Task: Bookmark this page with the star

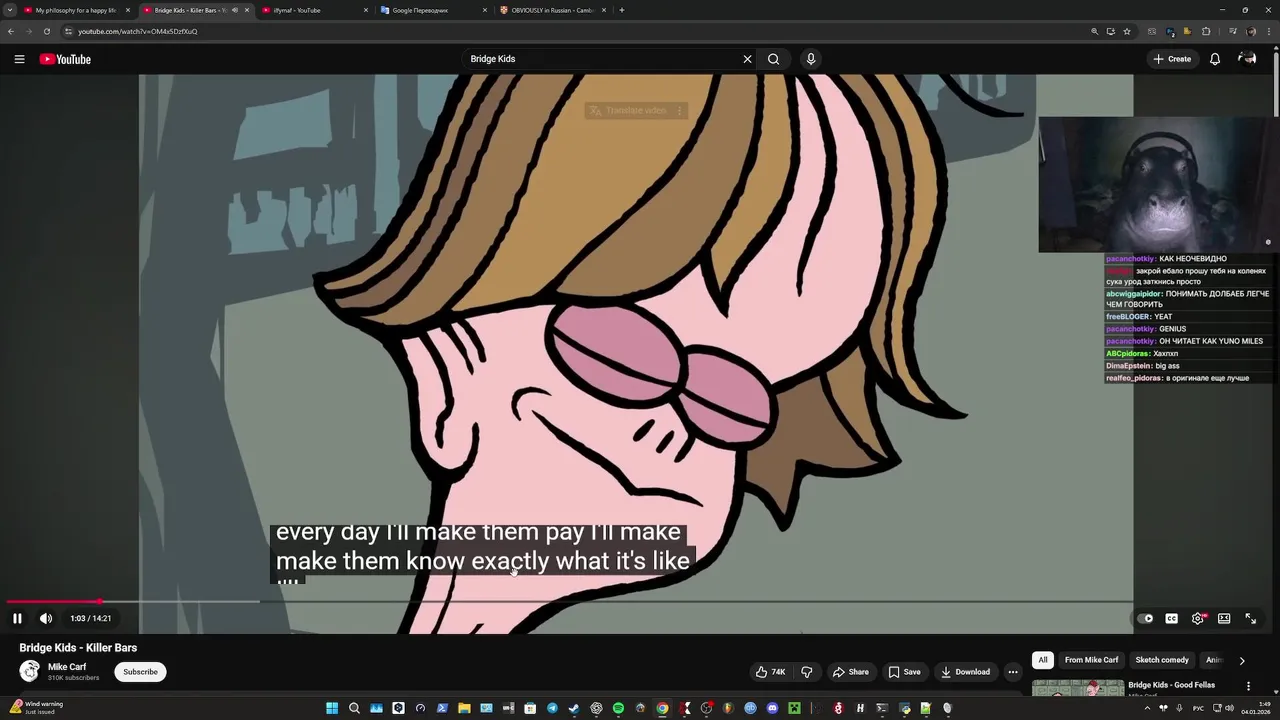Action: pos(1127,31)
